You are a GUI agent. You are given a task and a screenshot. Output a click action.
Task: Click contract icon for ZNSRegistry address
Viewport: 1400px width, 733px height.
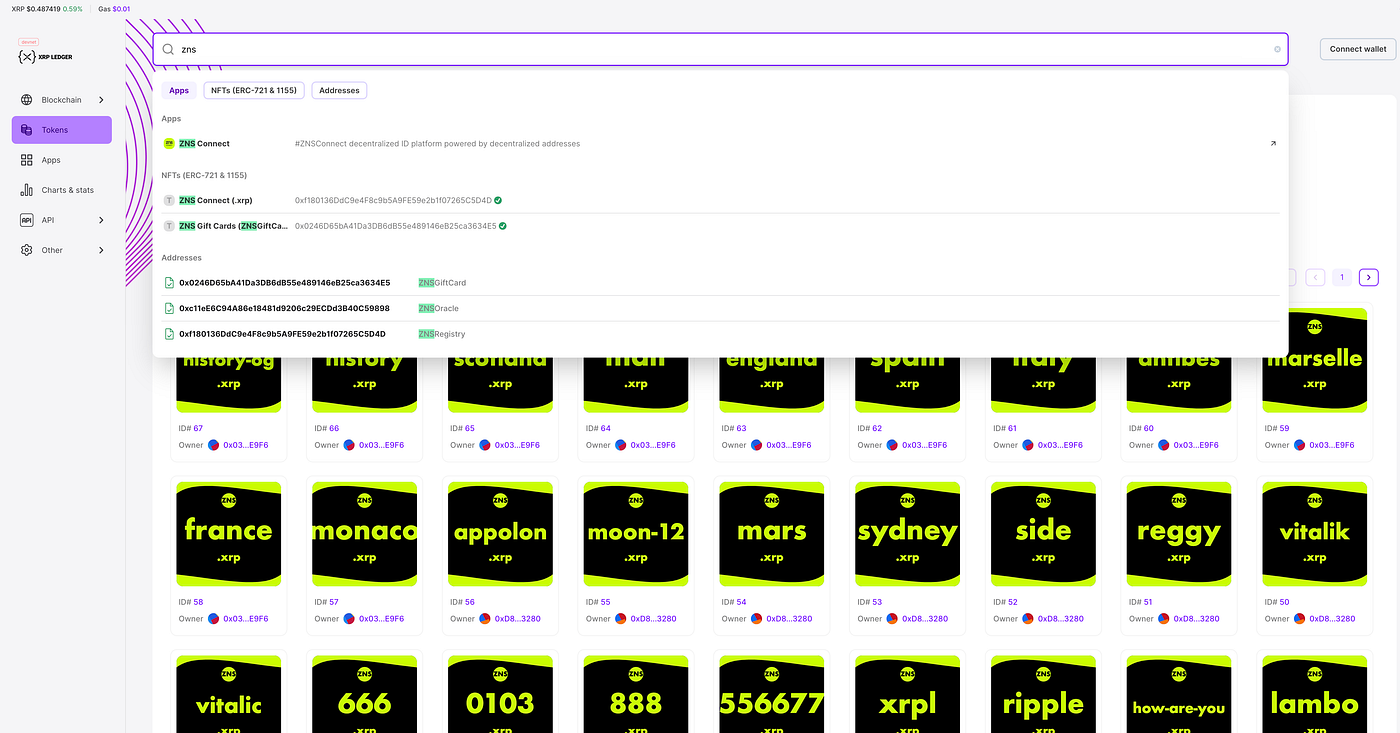(169, 334)
